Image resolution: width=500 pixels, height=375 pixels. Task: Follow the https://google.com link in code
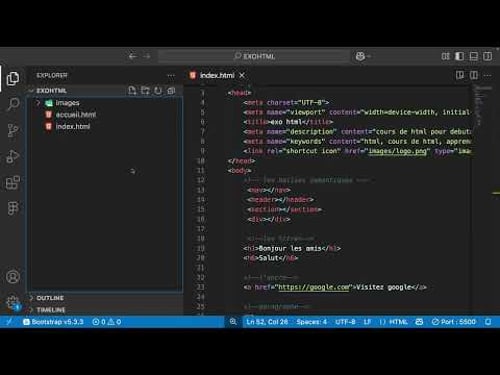click(315, 287)
